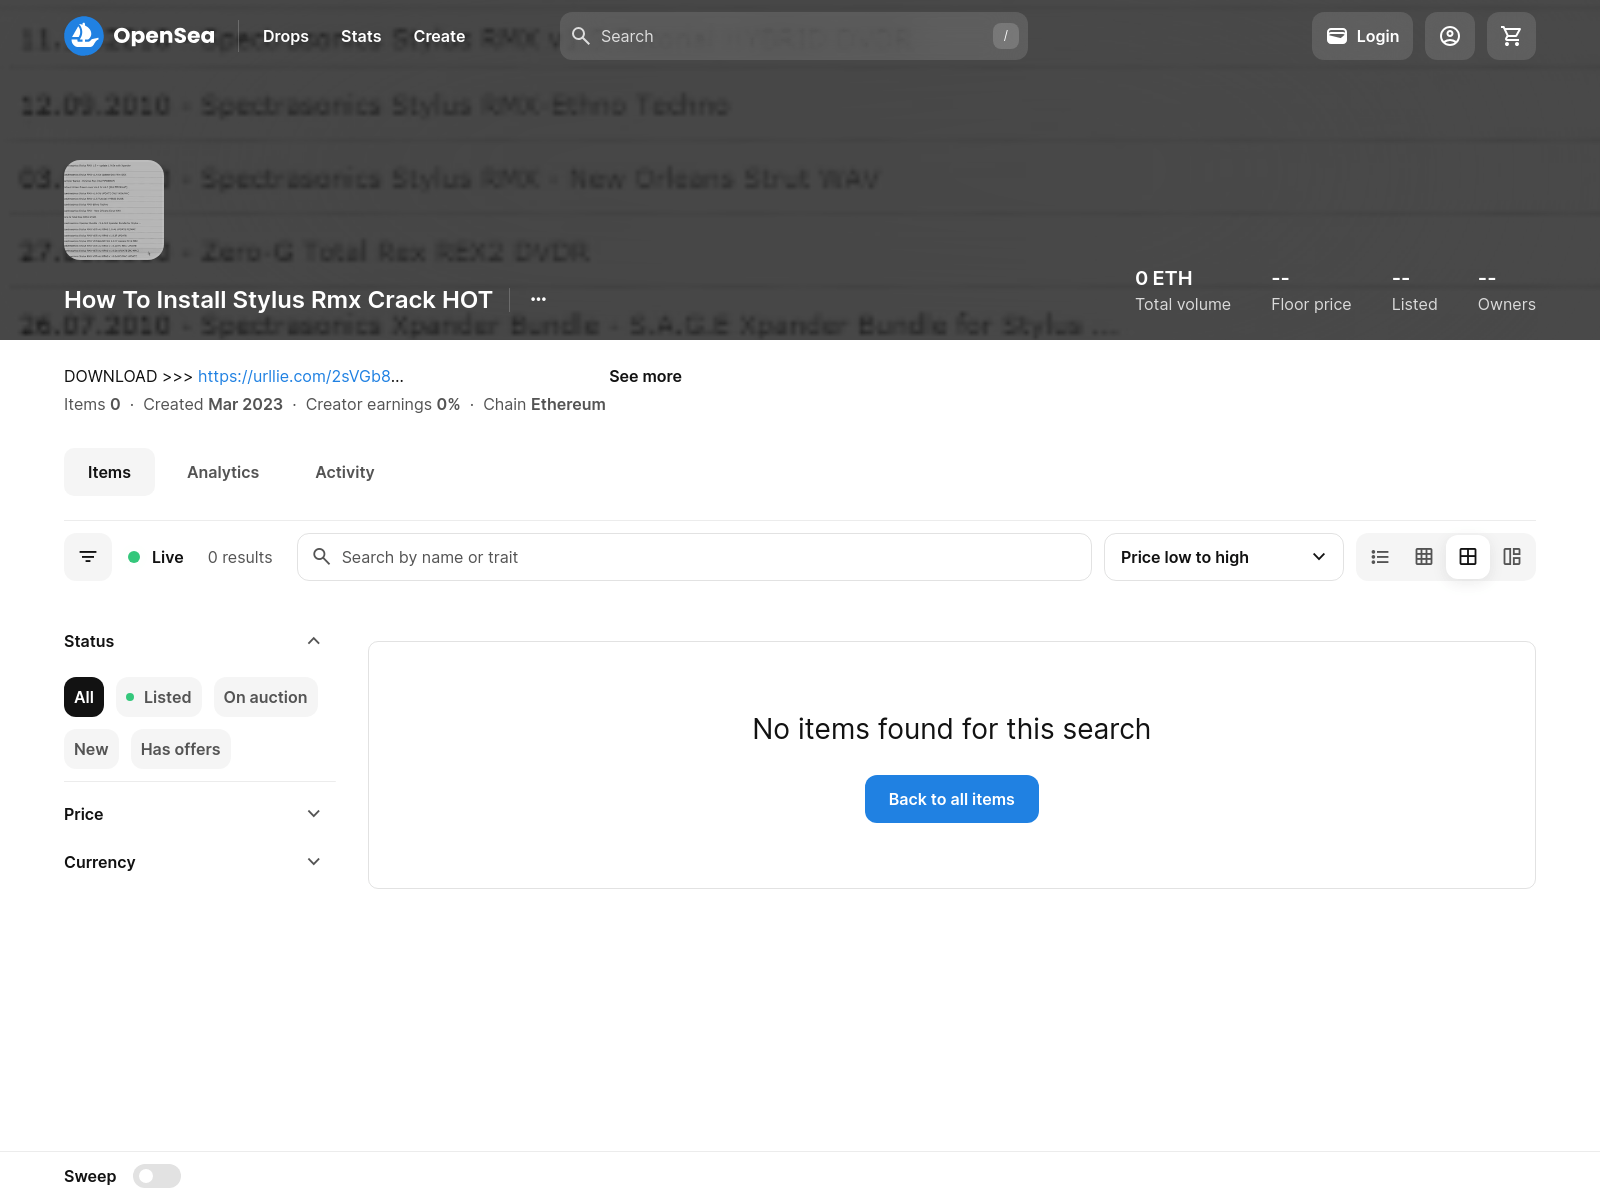The image size is (1600, 1200).
Task: Switch to mosaic layout view icon
Action: 1512,557
